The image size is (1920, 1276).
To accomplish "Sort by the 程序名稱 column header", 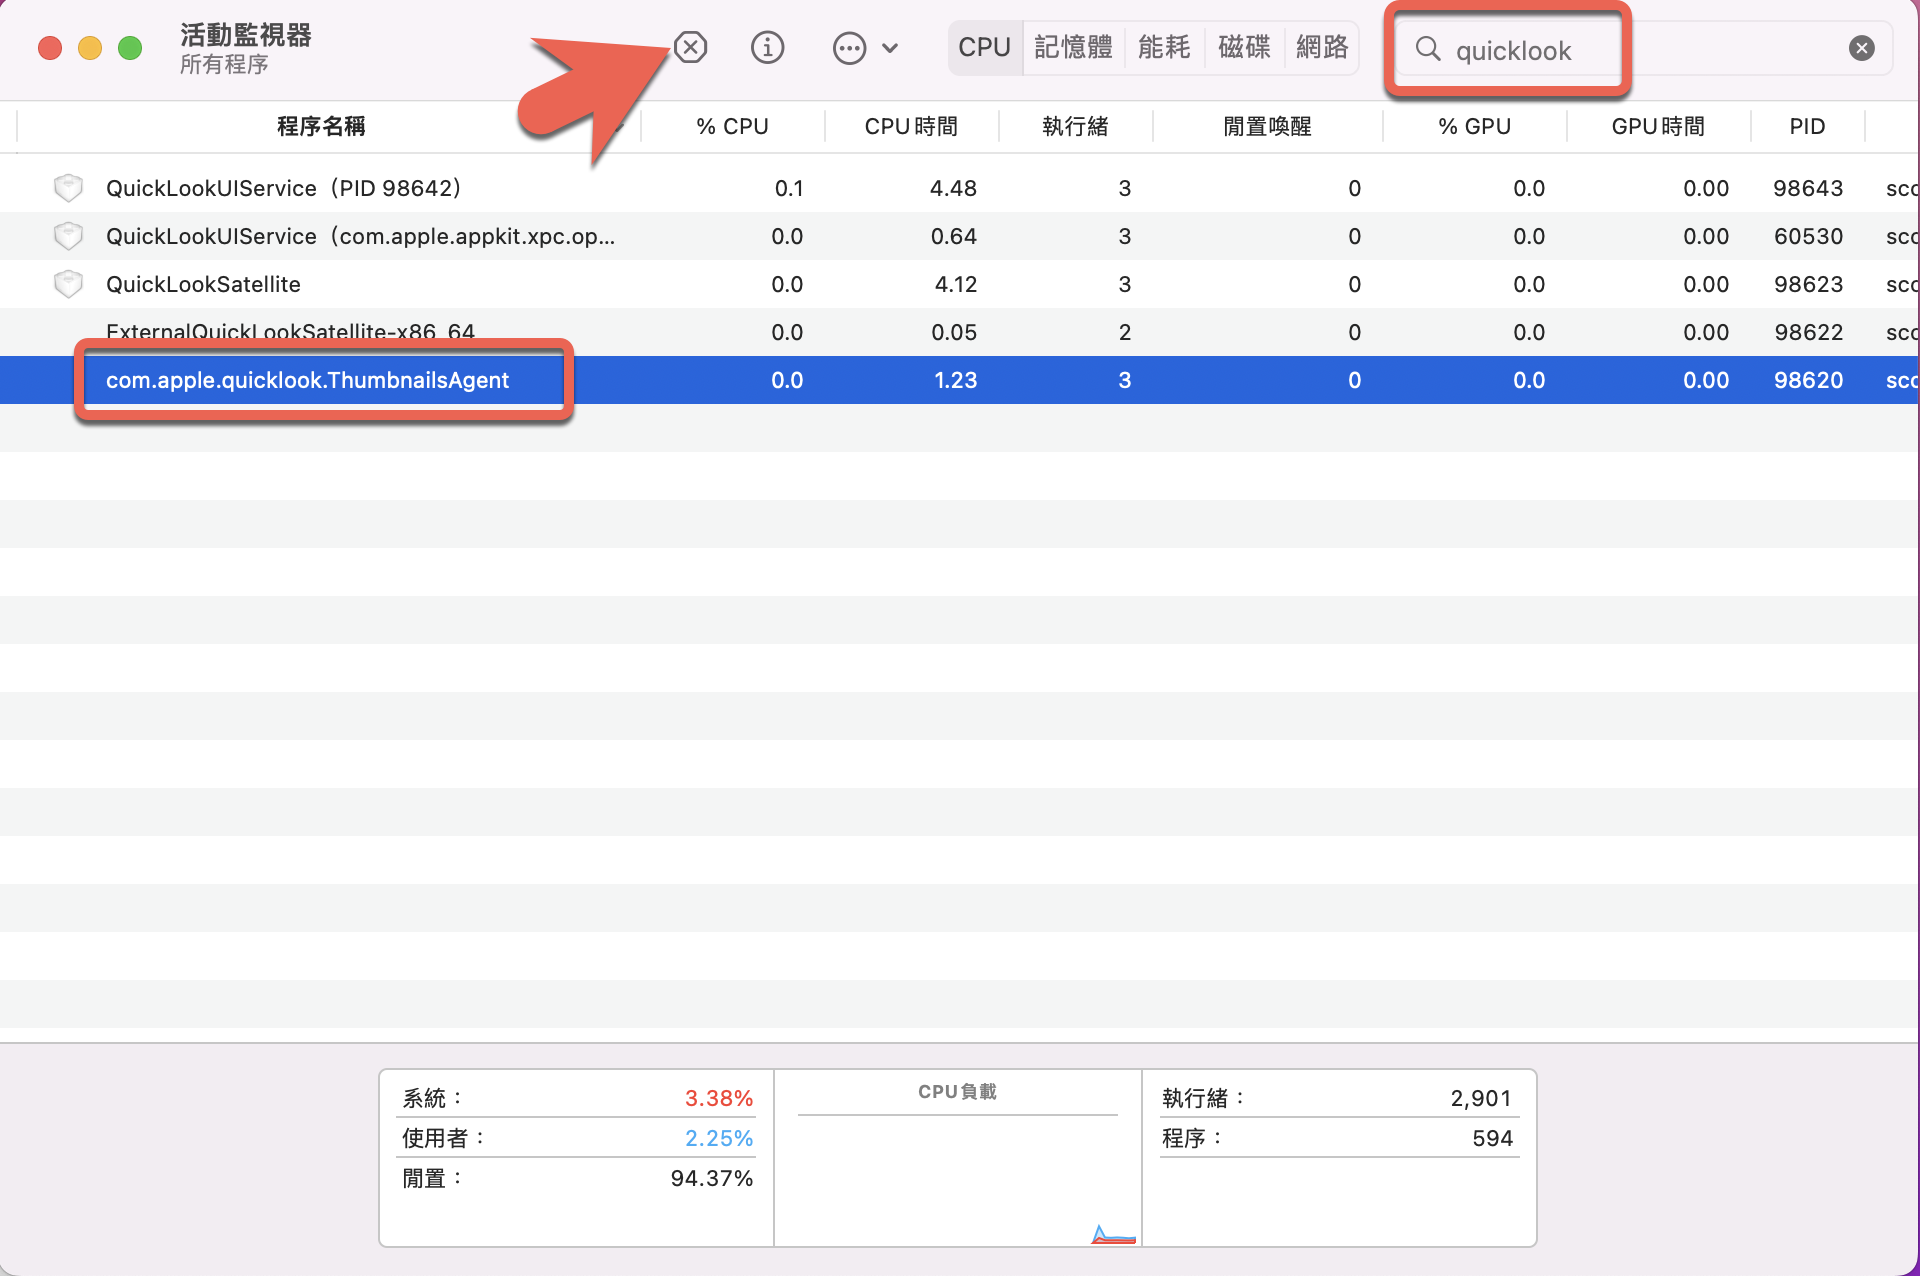I will tap(320, 126).
